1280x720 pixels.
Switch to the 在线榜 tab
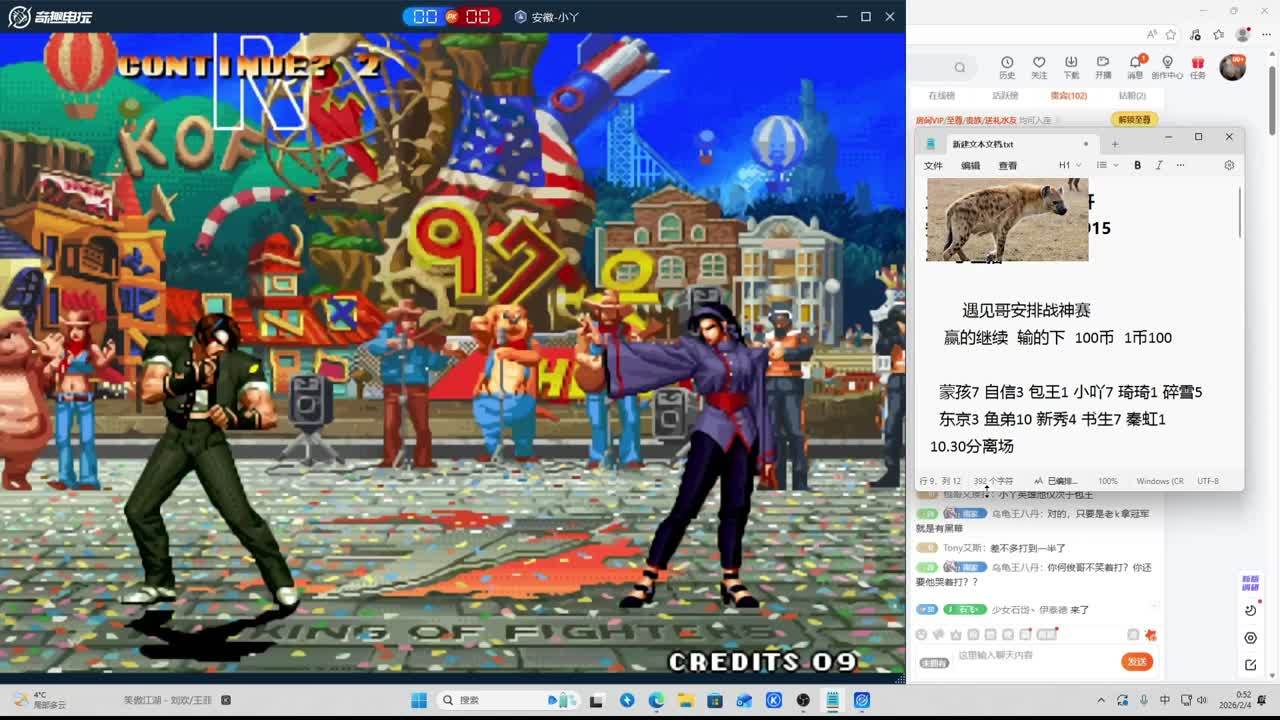point(941,96)
